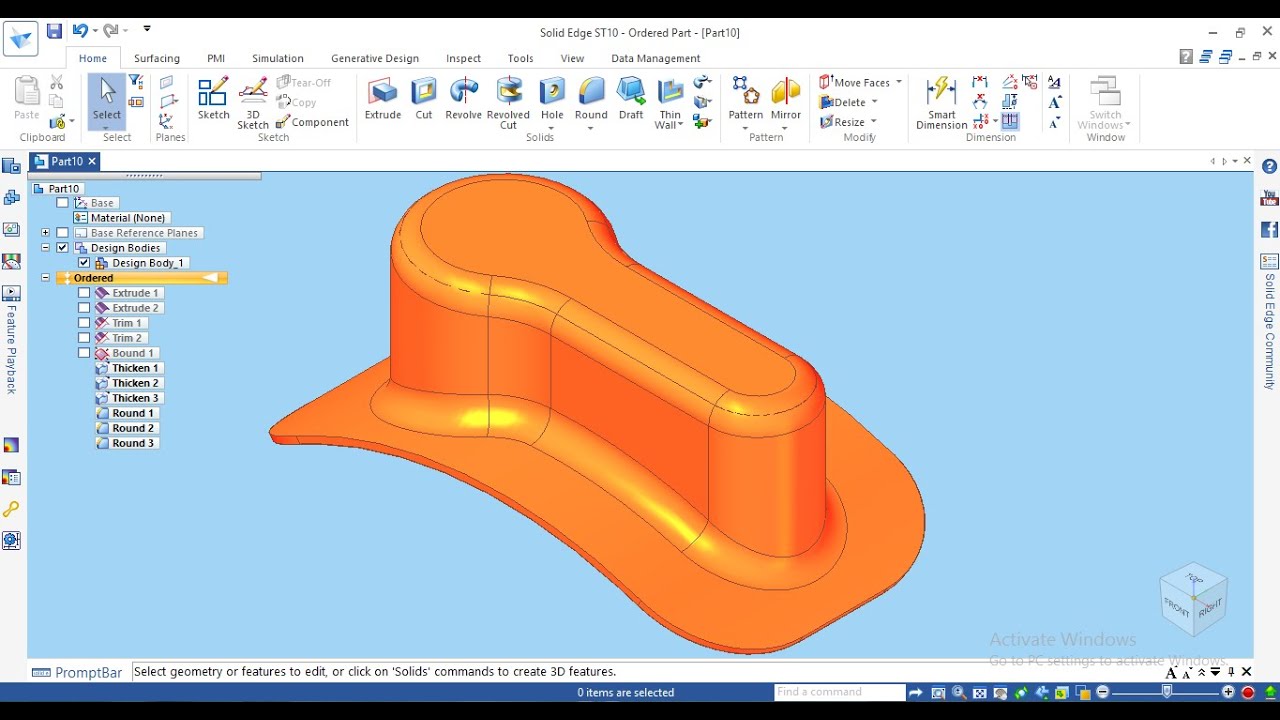
Task: Check the Trim 2 checkbox
Action: tap(84, 338)
